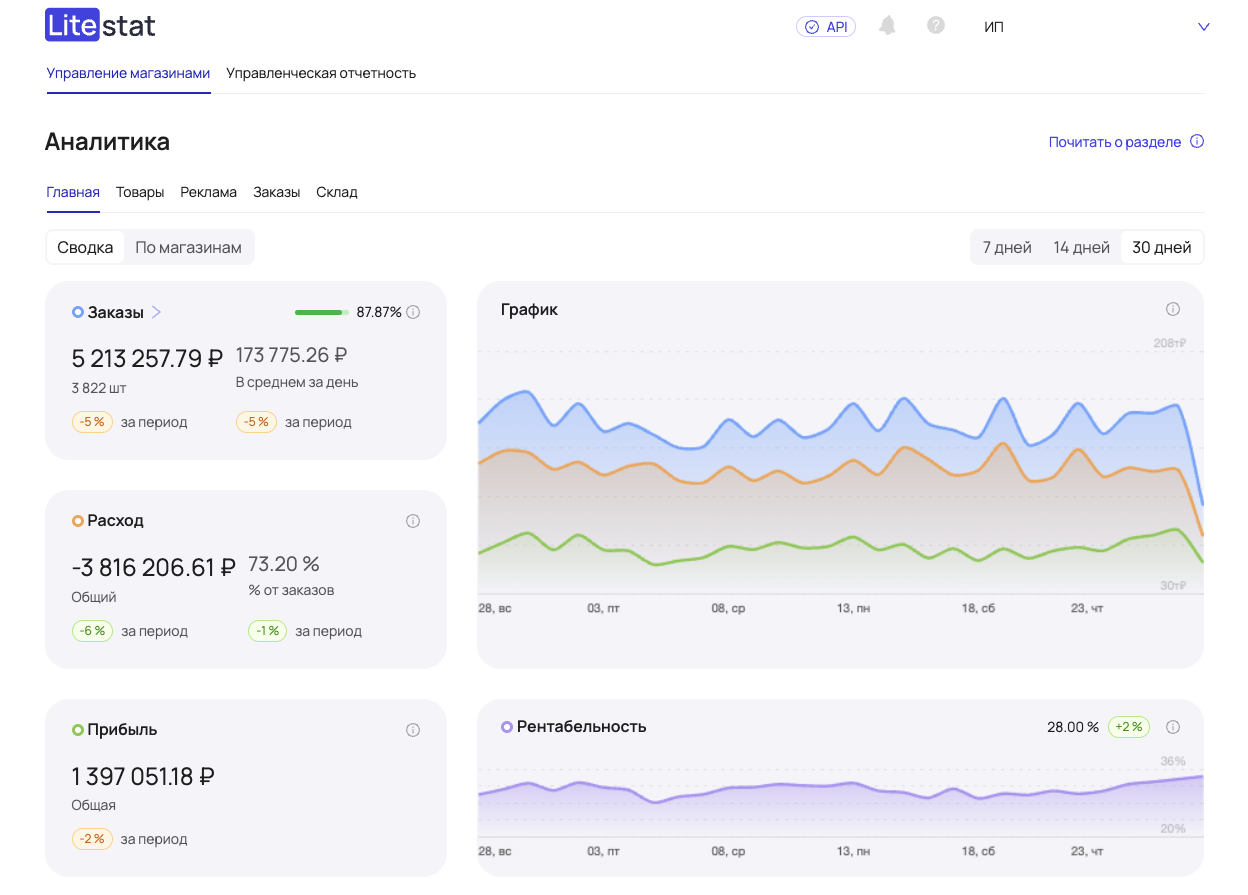Click the green 87.87% progress bar
The width and height of the screenshot is (1248, 895).
[320, 312]
